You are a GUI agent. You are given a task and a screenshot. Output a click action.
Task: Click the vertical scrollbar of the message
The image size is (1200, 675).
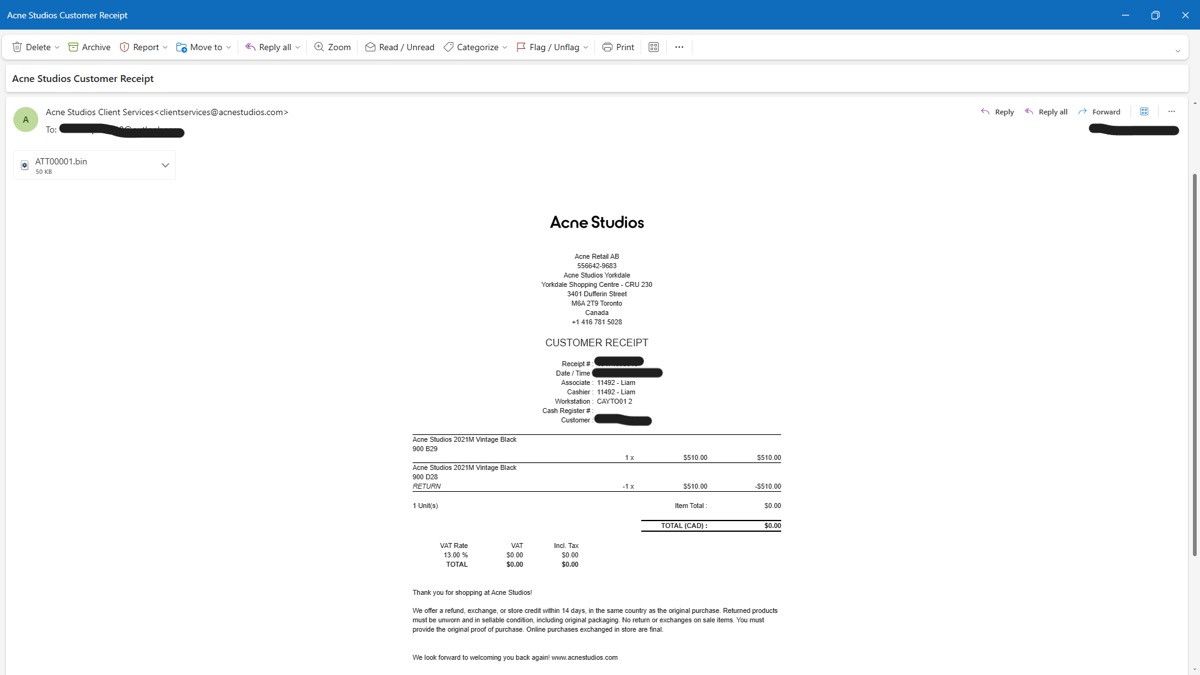[x=1195, y=364]
